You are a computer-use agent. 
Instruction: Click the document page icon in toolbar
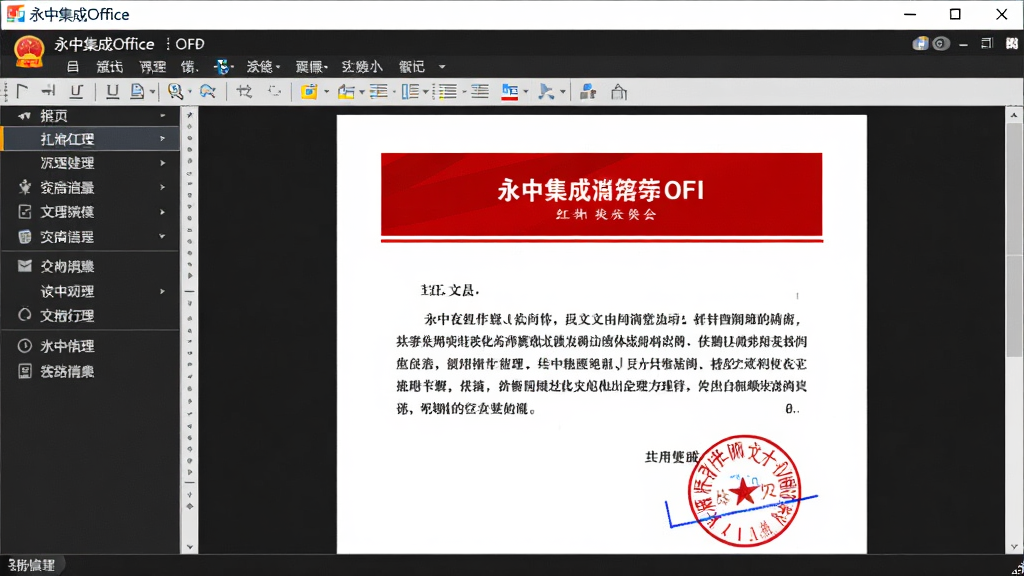point(137,91)
